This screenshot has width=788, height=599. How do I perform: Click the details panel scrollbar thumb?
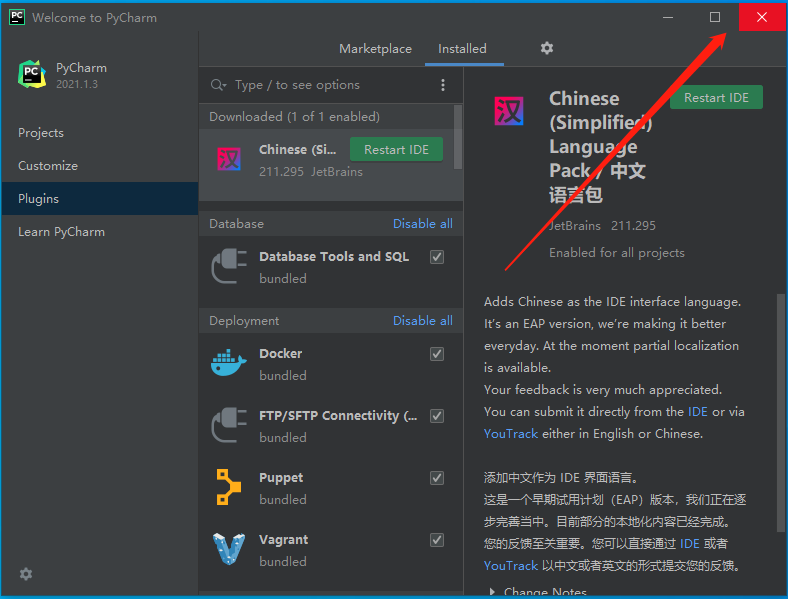click(x=780, y=412)
